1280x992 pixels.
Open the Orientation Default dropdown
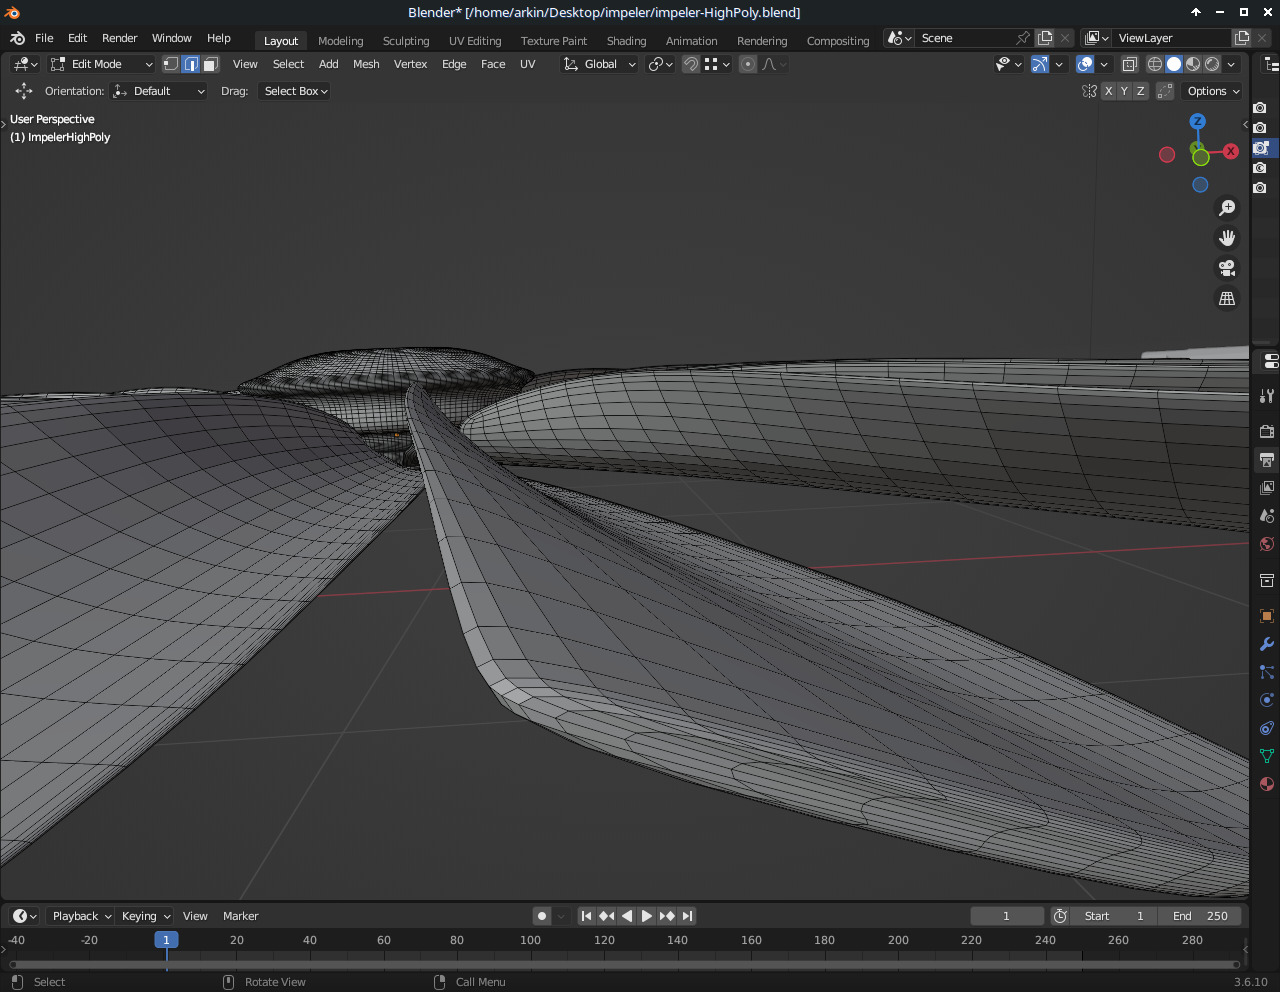coord(159,91)
